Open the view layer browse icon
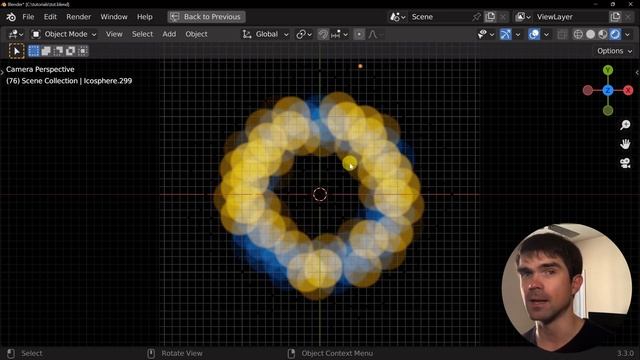This screenshot has height=360, width=640. (523, 17)
